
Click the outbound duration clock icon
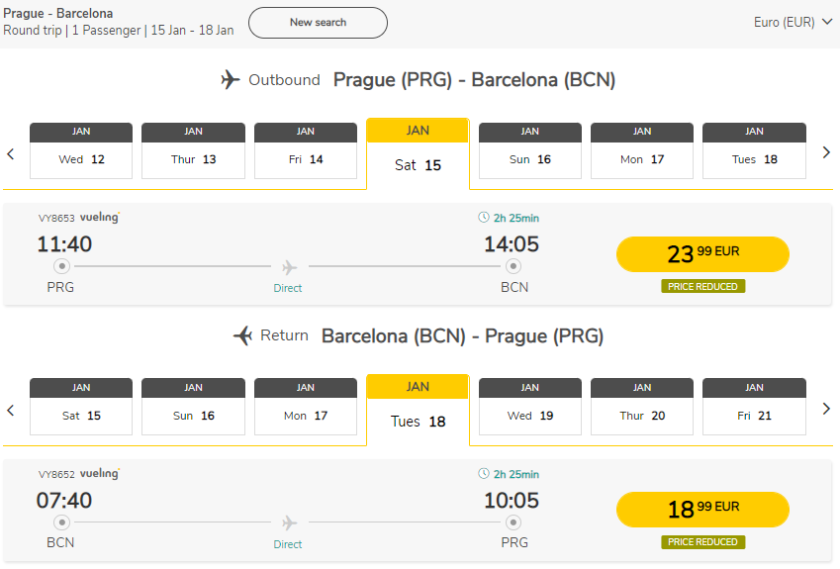tap(484, 218)
